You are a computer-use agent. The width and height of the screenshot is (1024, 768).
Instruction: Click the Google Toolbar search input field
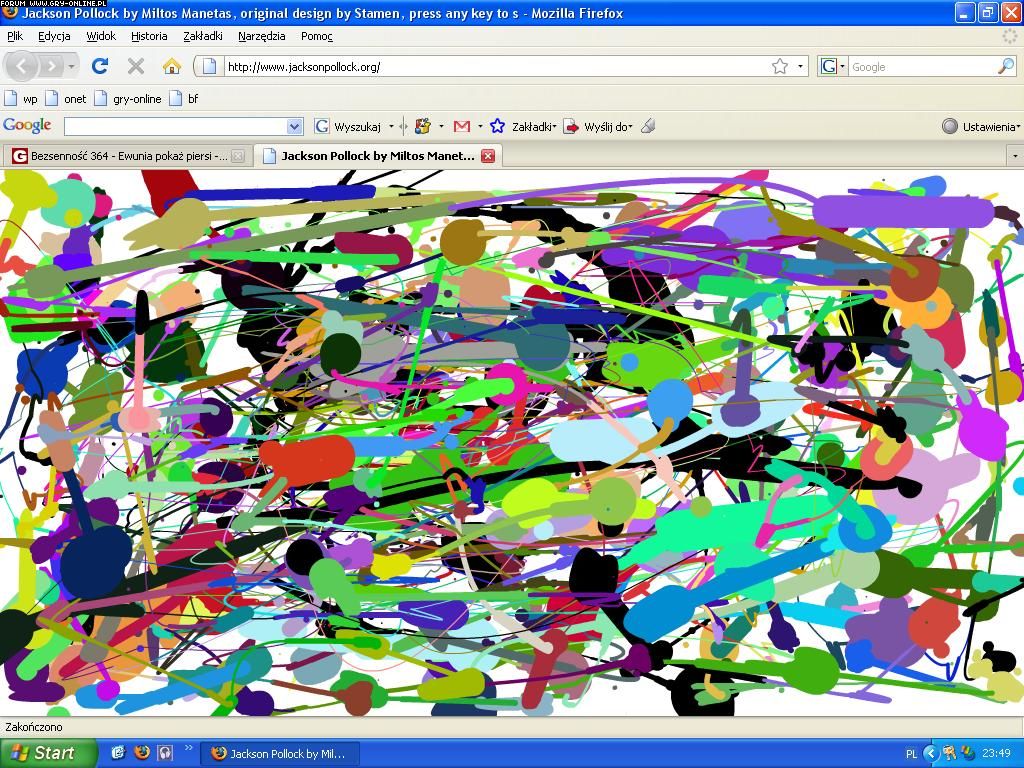click(x=175, y=126)
